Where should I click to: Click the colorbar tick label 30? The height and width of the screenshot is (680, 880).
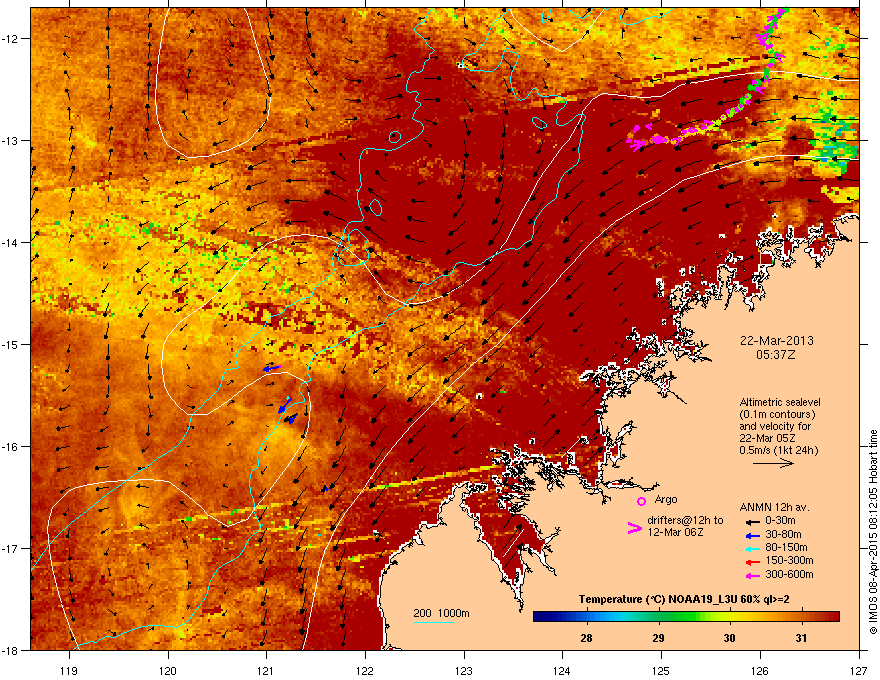(x=730, y=638)
